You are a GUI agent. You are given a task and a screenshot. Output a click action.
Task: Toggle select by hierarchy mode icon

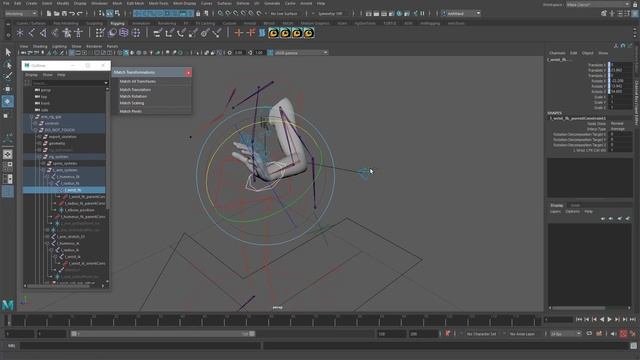(x=102, y=13)
